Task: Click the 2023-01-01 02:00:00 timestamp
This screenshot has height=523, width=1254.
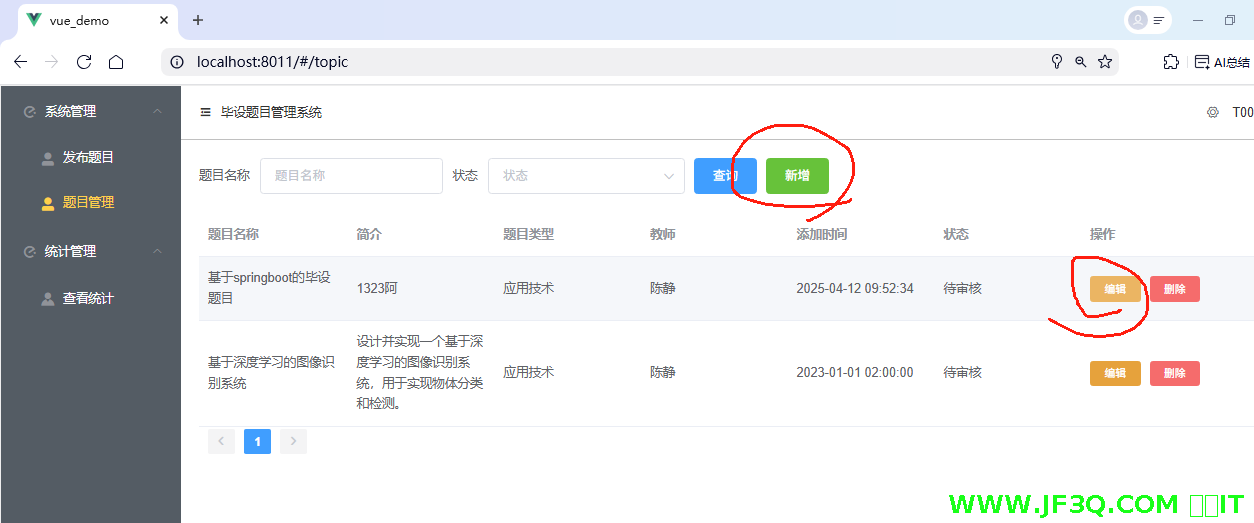Action: [x=855, y=372]
